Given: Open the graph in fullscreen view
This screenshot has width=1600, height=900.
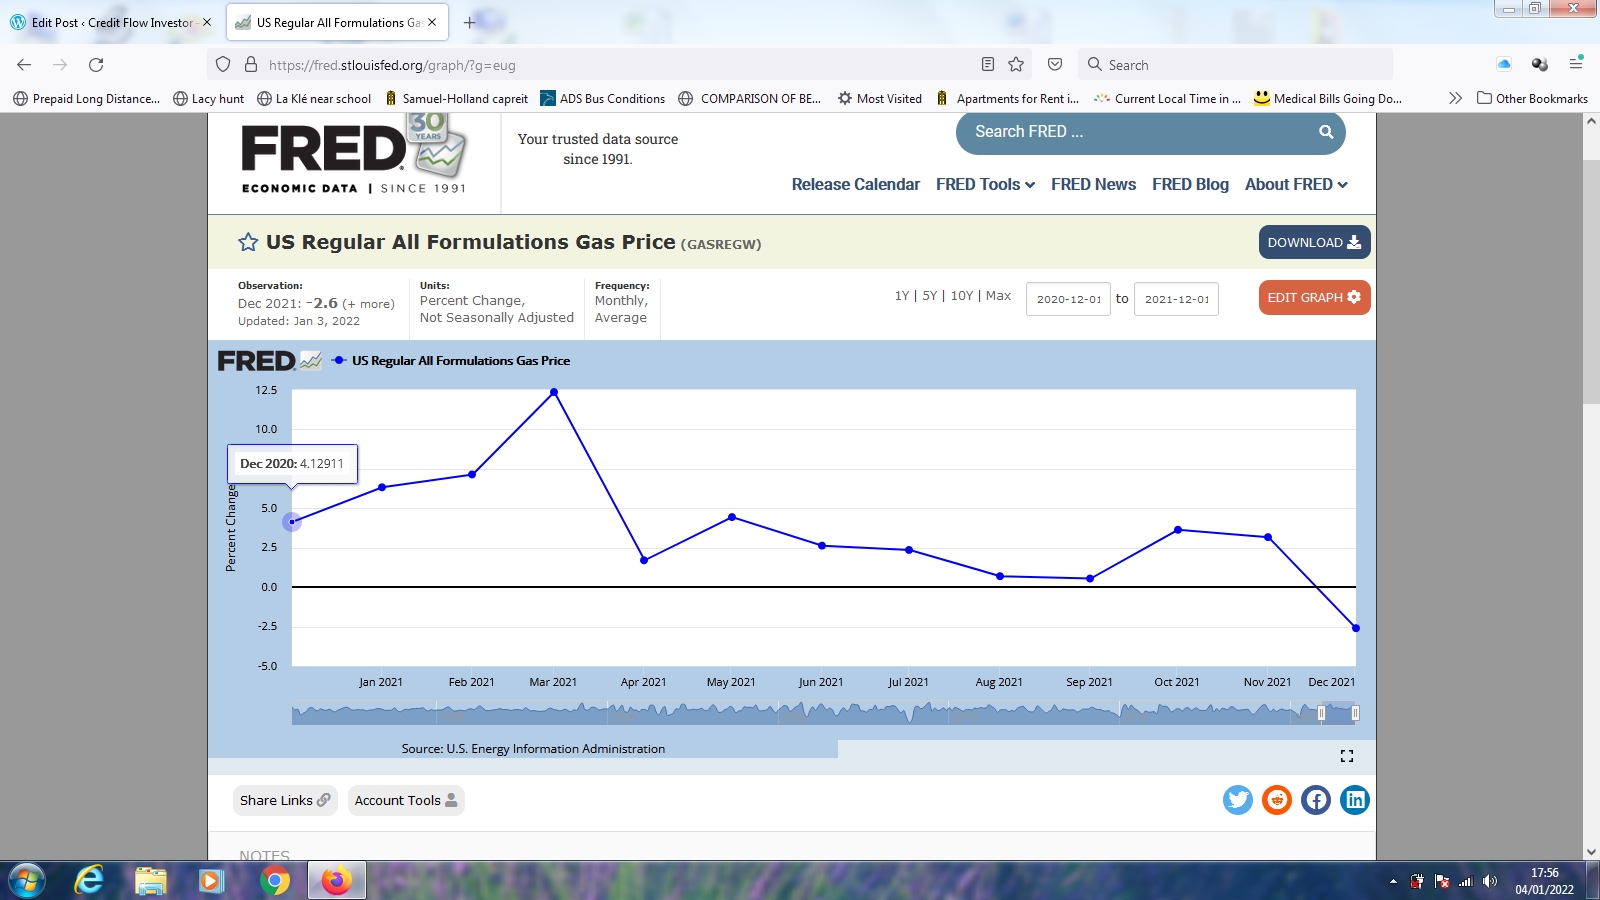Looking at the screenshot, I should coord(1346,756).
